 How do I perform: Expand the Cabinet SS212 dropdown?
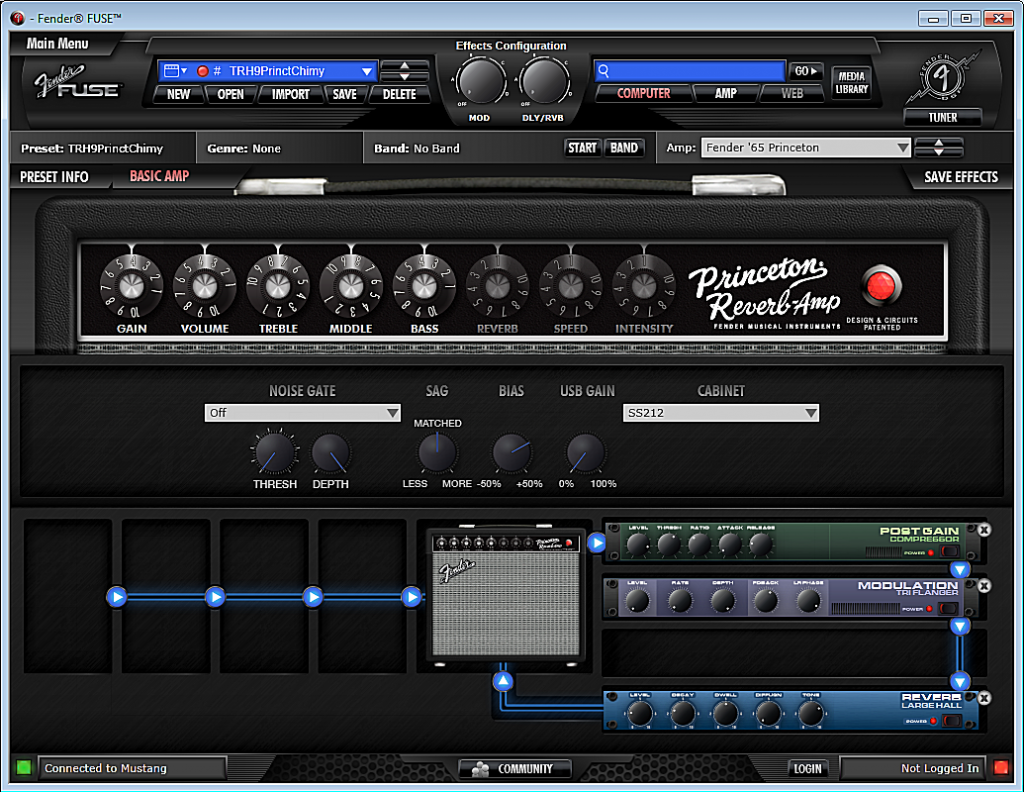(721, 413)
